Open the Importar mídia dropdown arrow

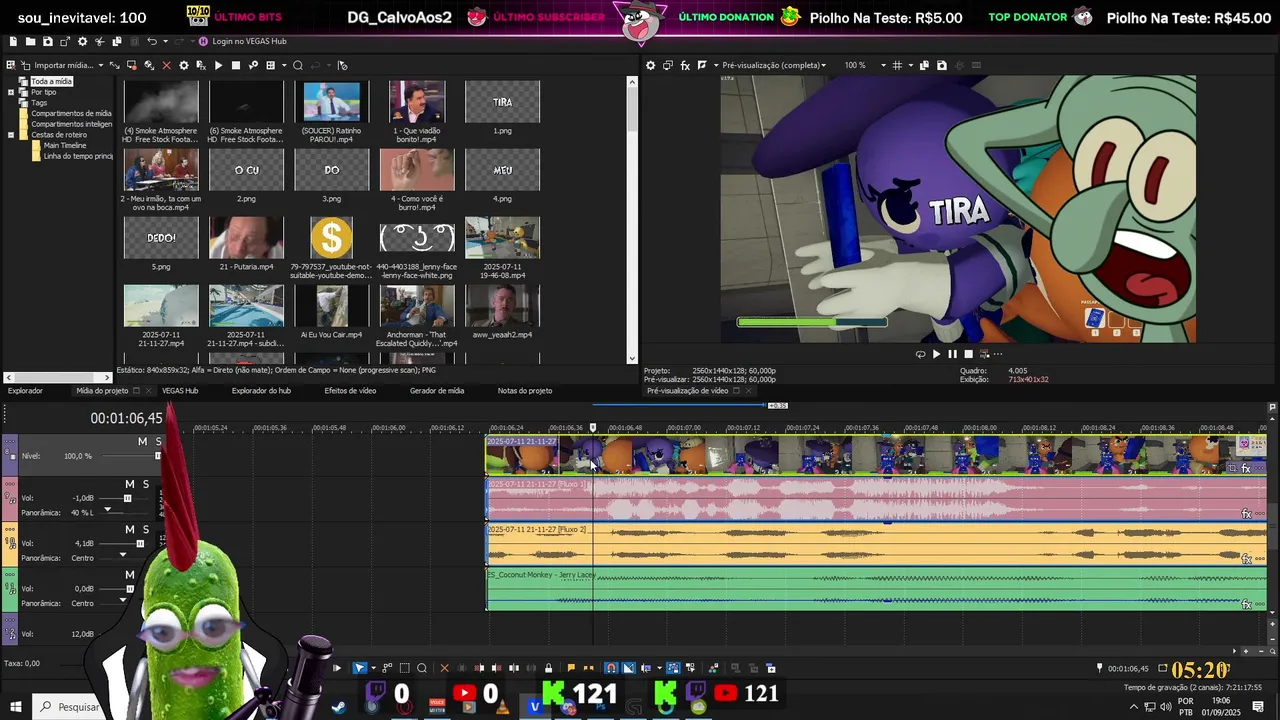tap(101, 65)
